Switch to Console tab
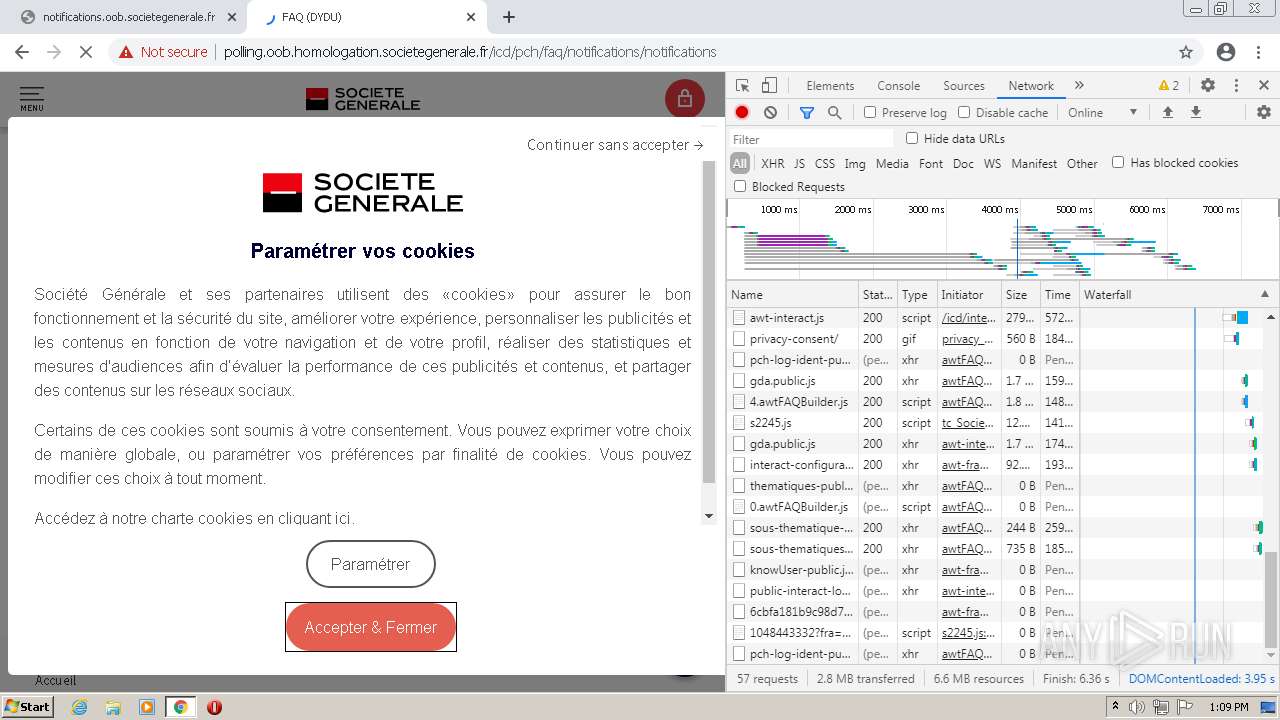1280x720 pixels. (x=898, y=86)
